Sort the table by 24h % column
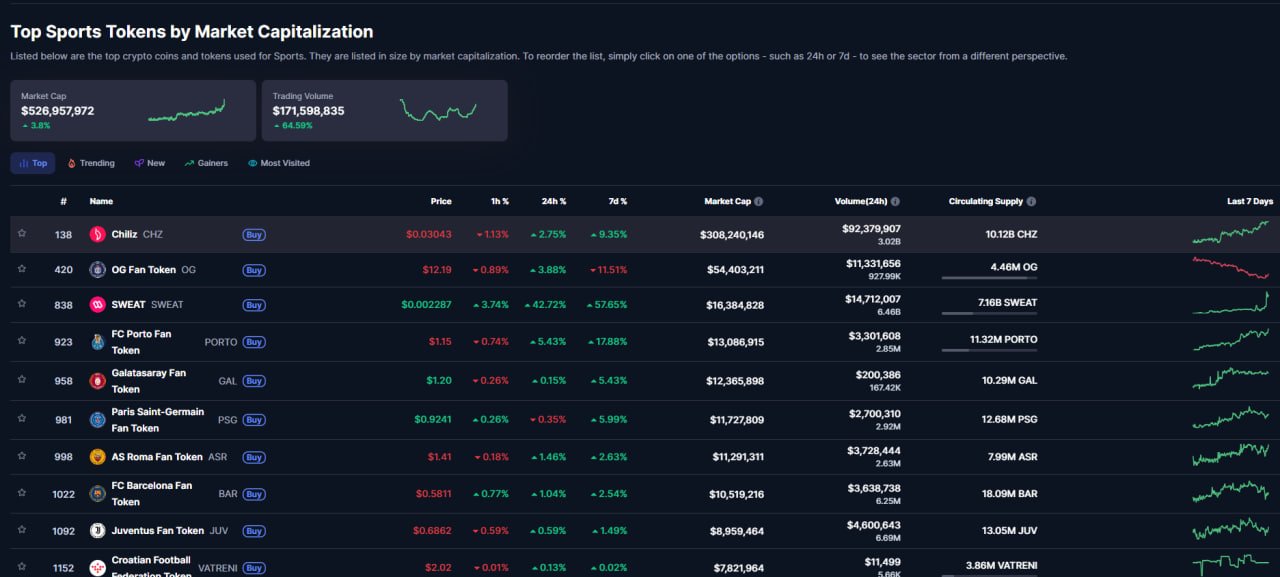The image size is (1280, 577). coord(553,201)
